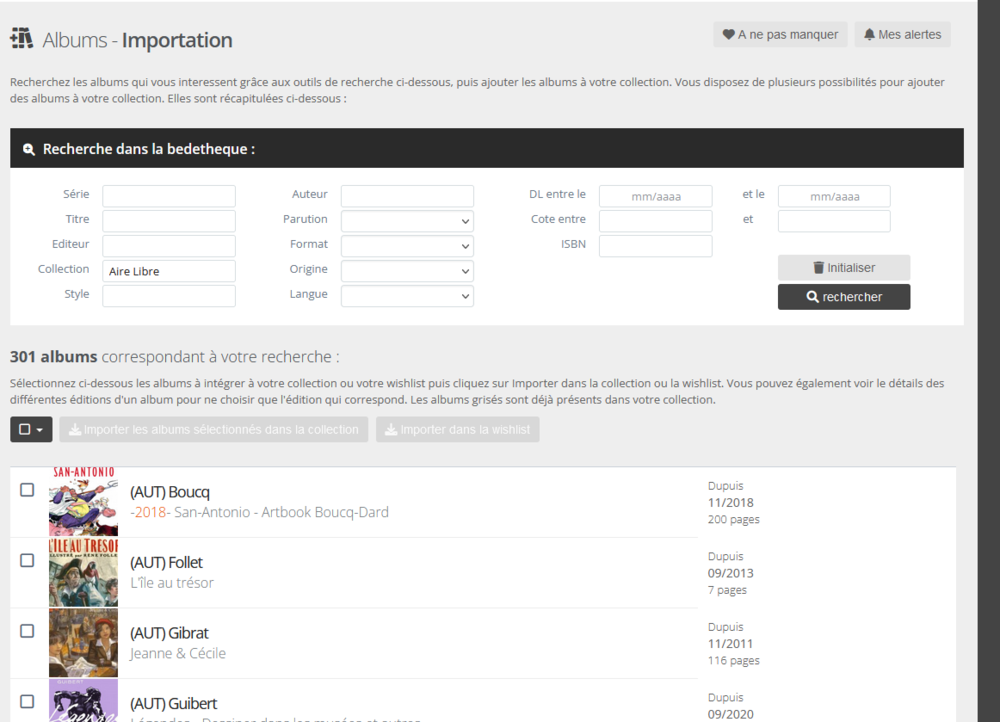This screenshot has width=1000, height=722.
Task: Click the bedetheque search header magnifier icon
Action: (29, 149)
